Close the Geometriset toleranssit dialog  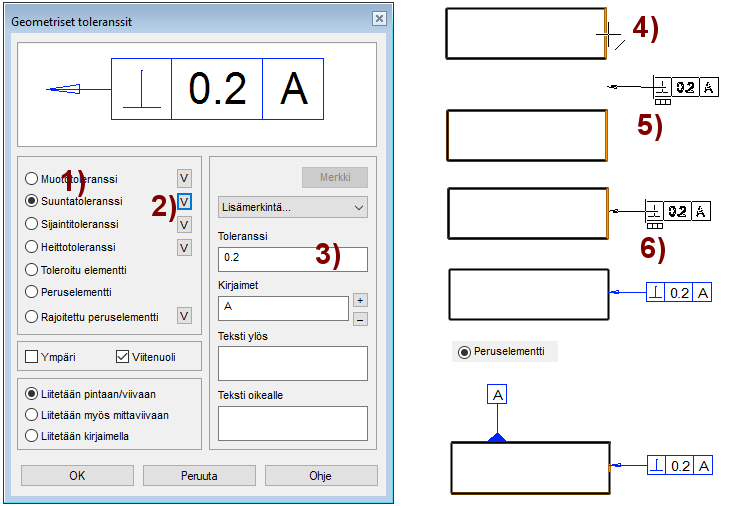click(379, 19)
